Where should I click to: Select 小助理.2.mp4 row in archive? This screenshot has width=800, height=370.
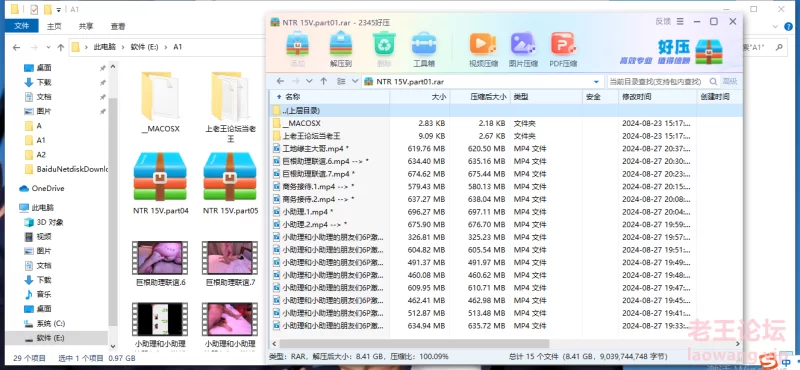pyautogui.click(x=505, y=225)
